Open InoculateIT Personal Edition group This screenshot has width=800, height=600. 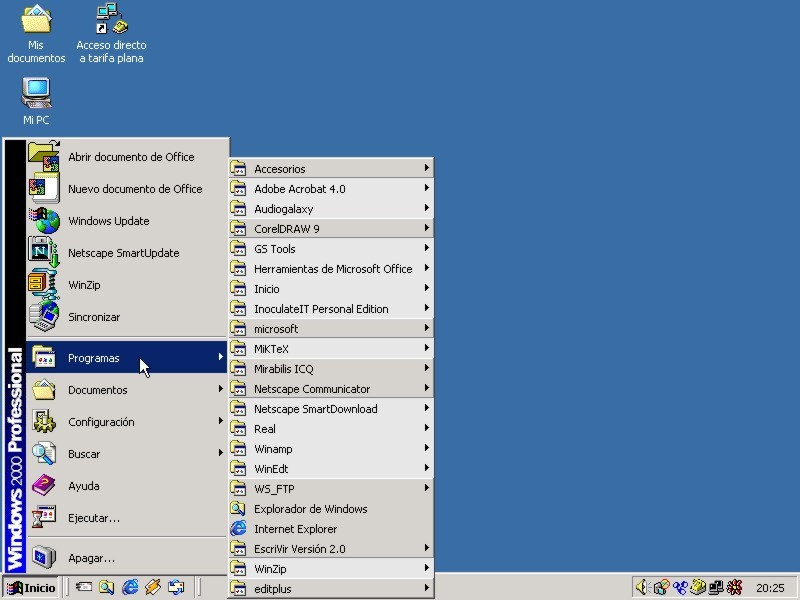[331, 309]
